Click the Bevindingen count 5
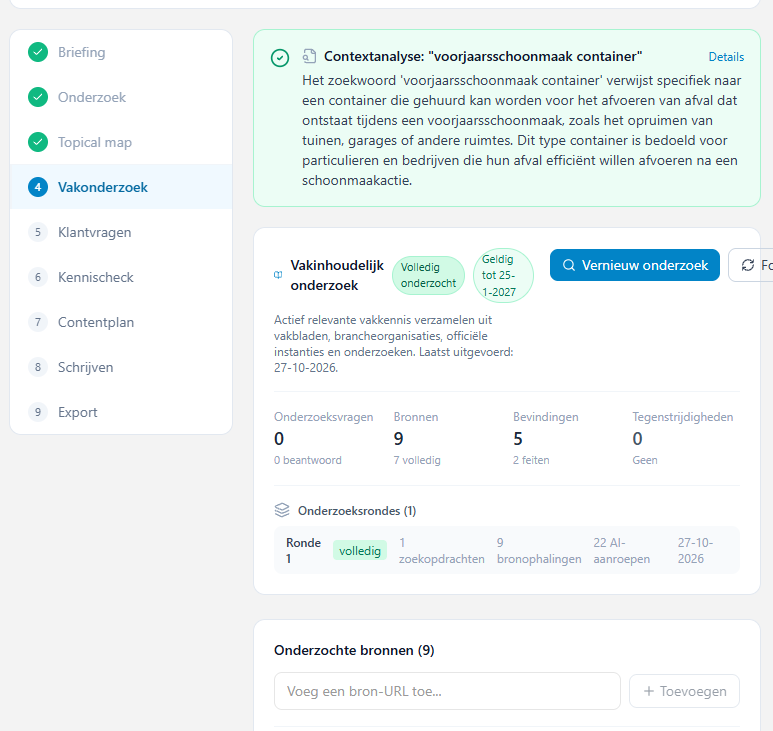This screenshot has height=731, width=773. [x=518, y=439]
